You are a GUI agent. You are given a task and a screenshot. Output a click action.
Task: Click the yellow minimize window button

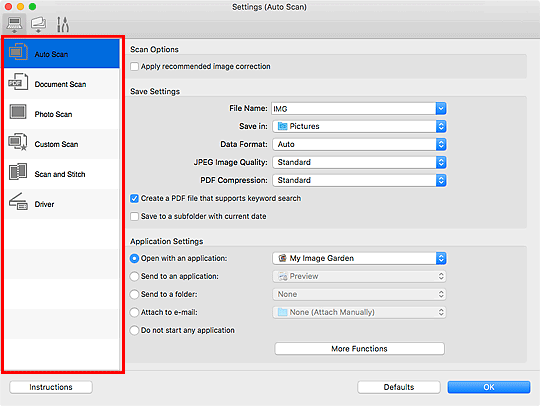pyautogui.click(x=20, y=7)
